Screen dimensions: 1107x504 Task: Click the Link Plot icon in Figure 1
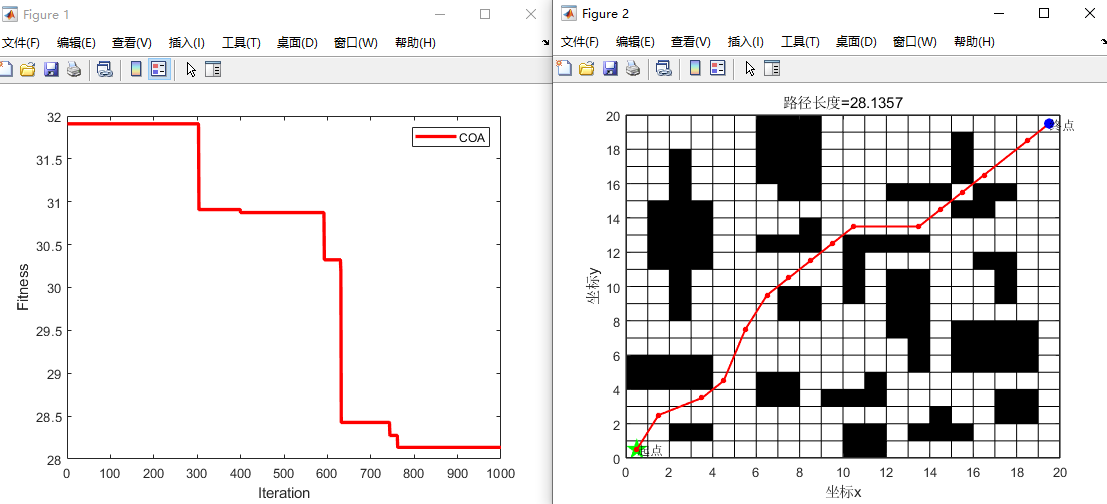pos(104,69)
